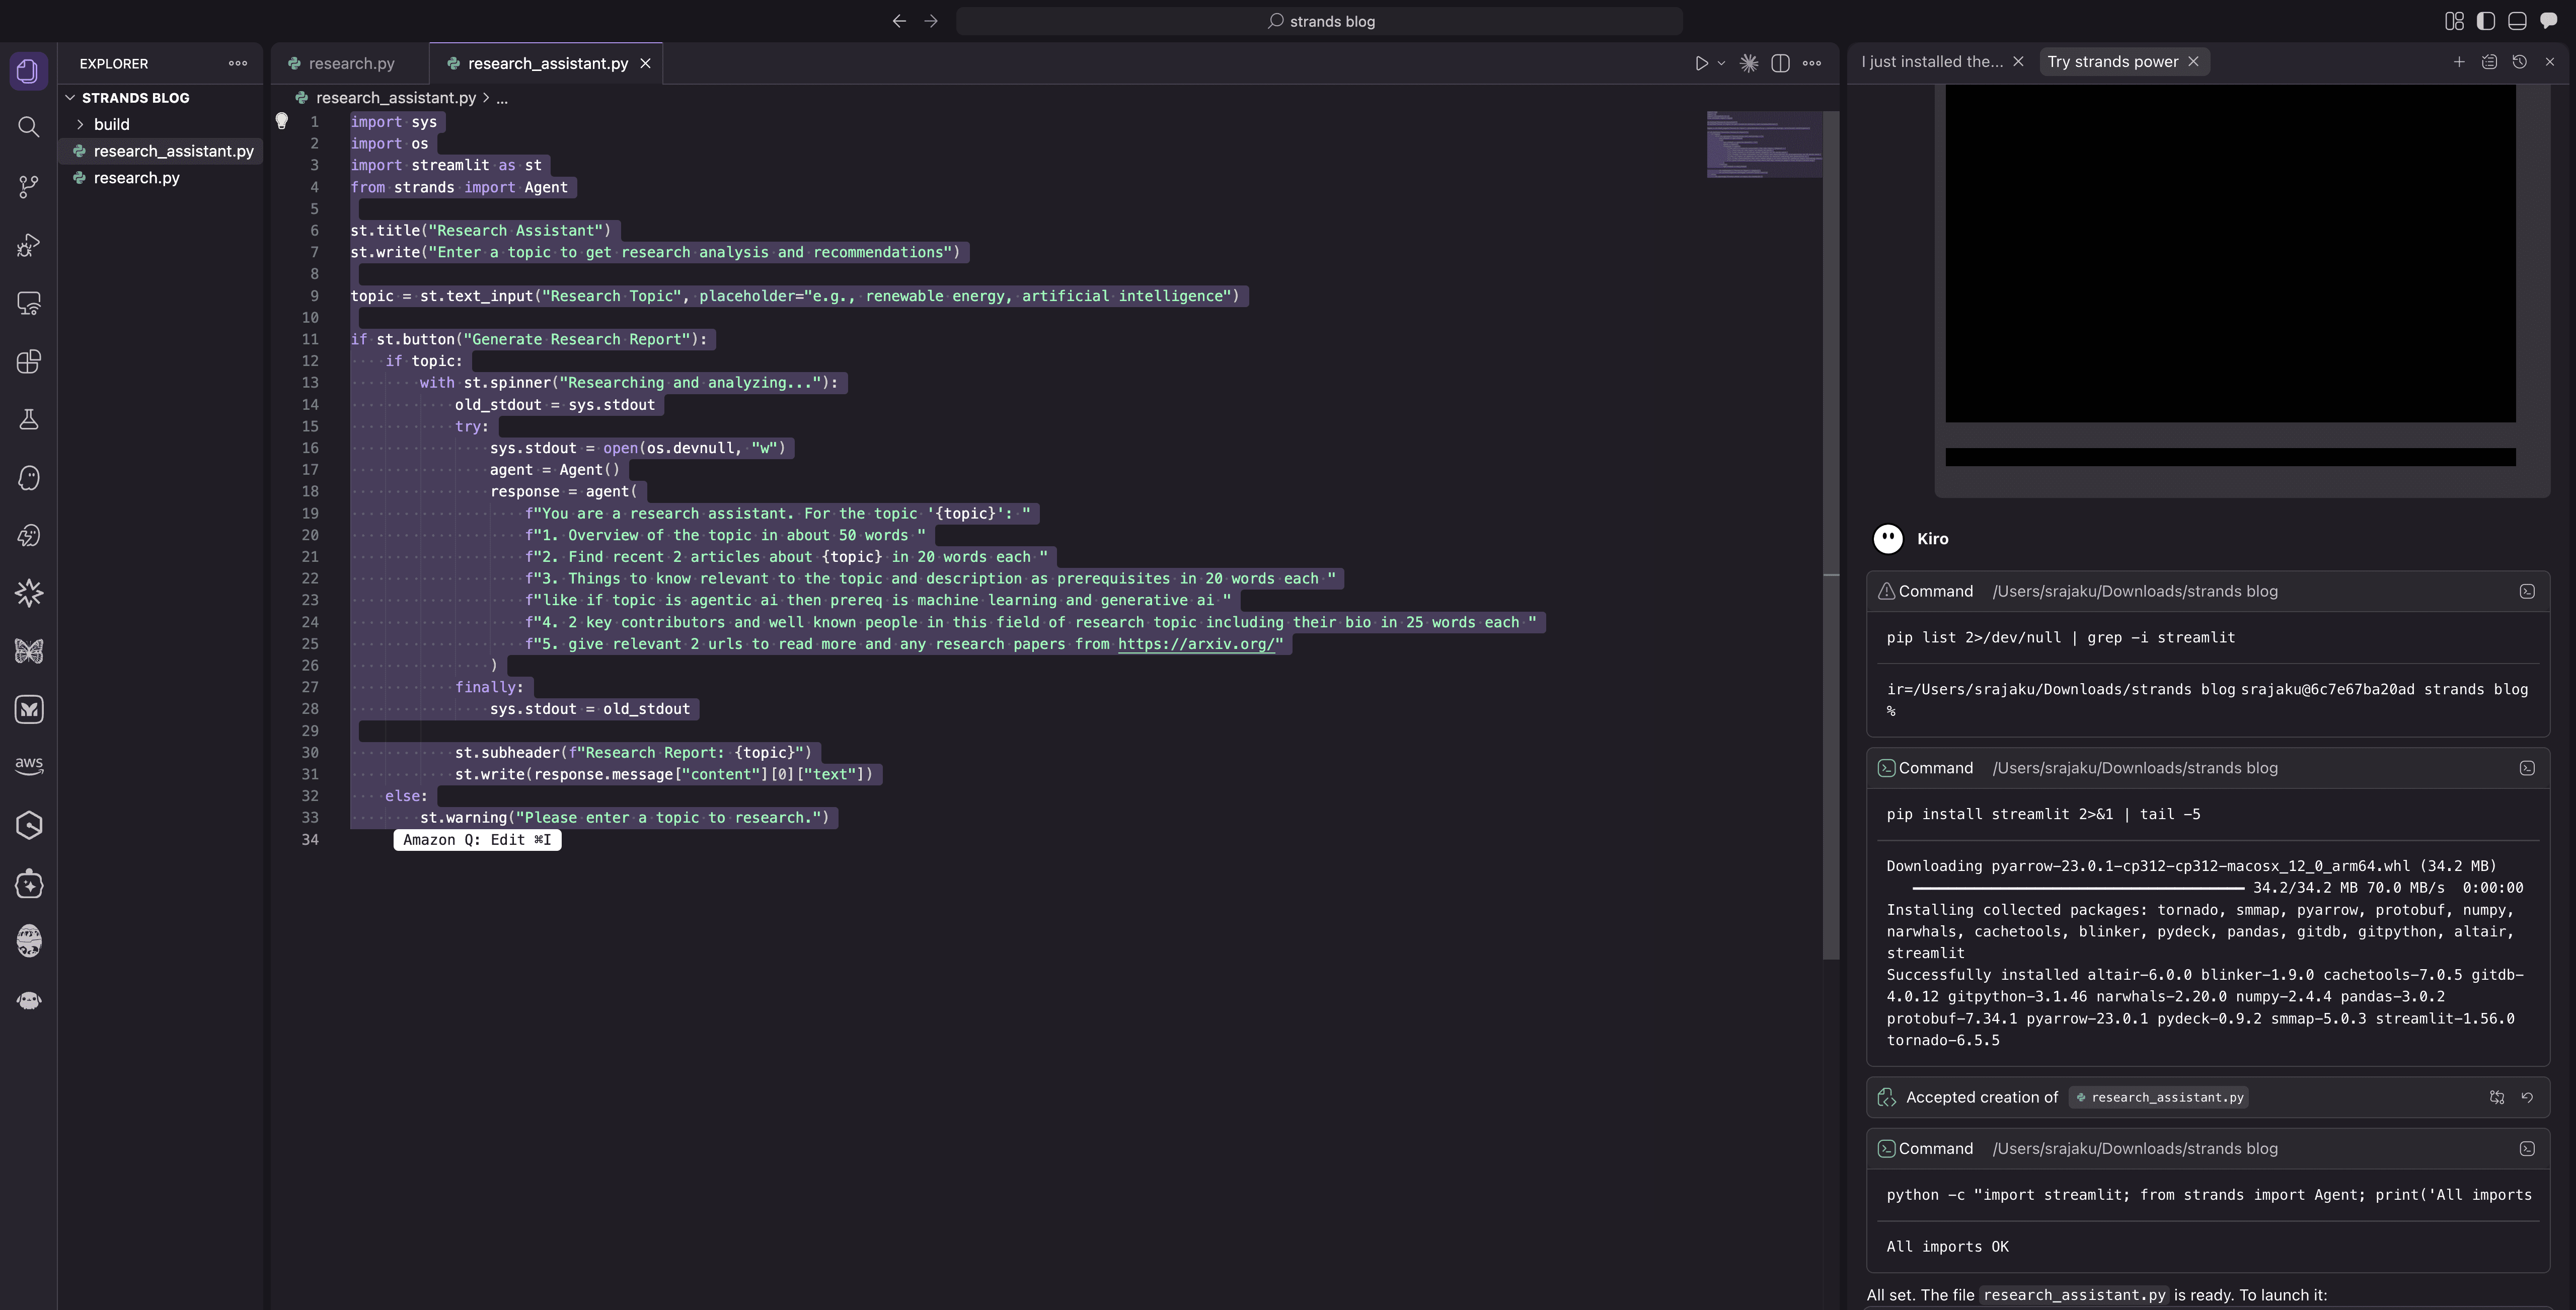Click the starburst icon in editor toolbar

pyautogui.click(x=1749, y=63)
